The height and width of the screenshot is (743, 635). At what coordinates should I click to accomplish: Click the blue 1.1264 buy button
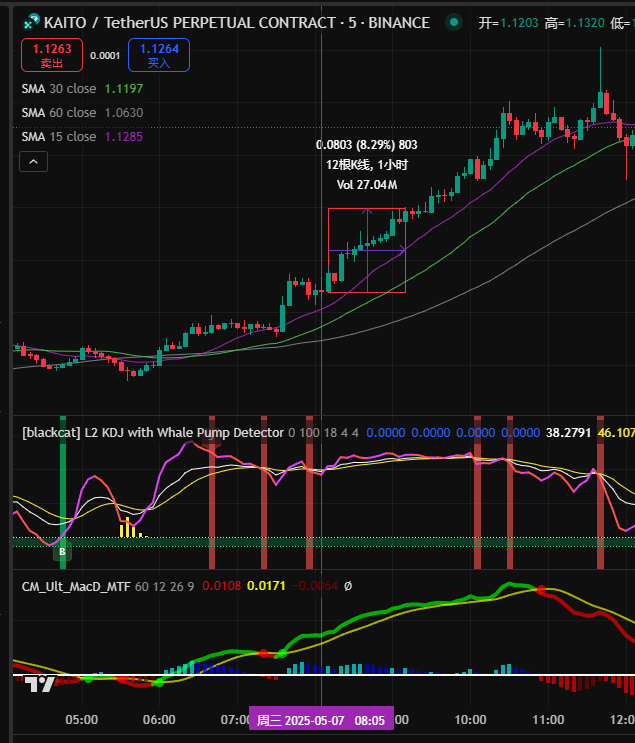pos(159,55)
